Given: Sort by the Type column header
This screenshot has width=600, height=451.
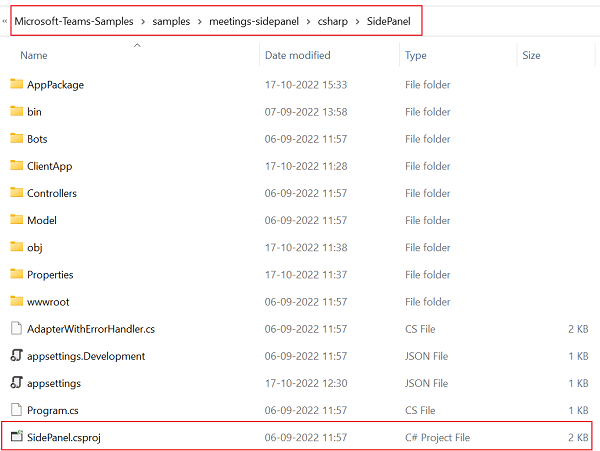Looking at the screenshot, I should (416, 56).
